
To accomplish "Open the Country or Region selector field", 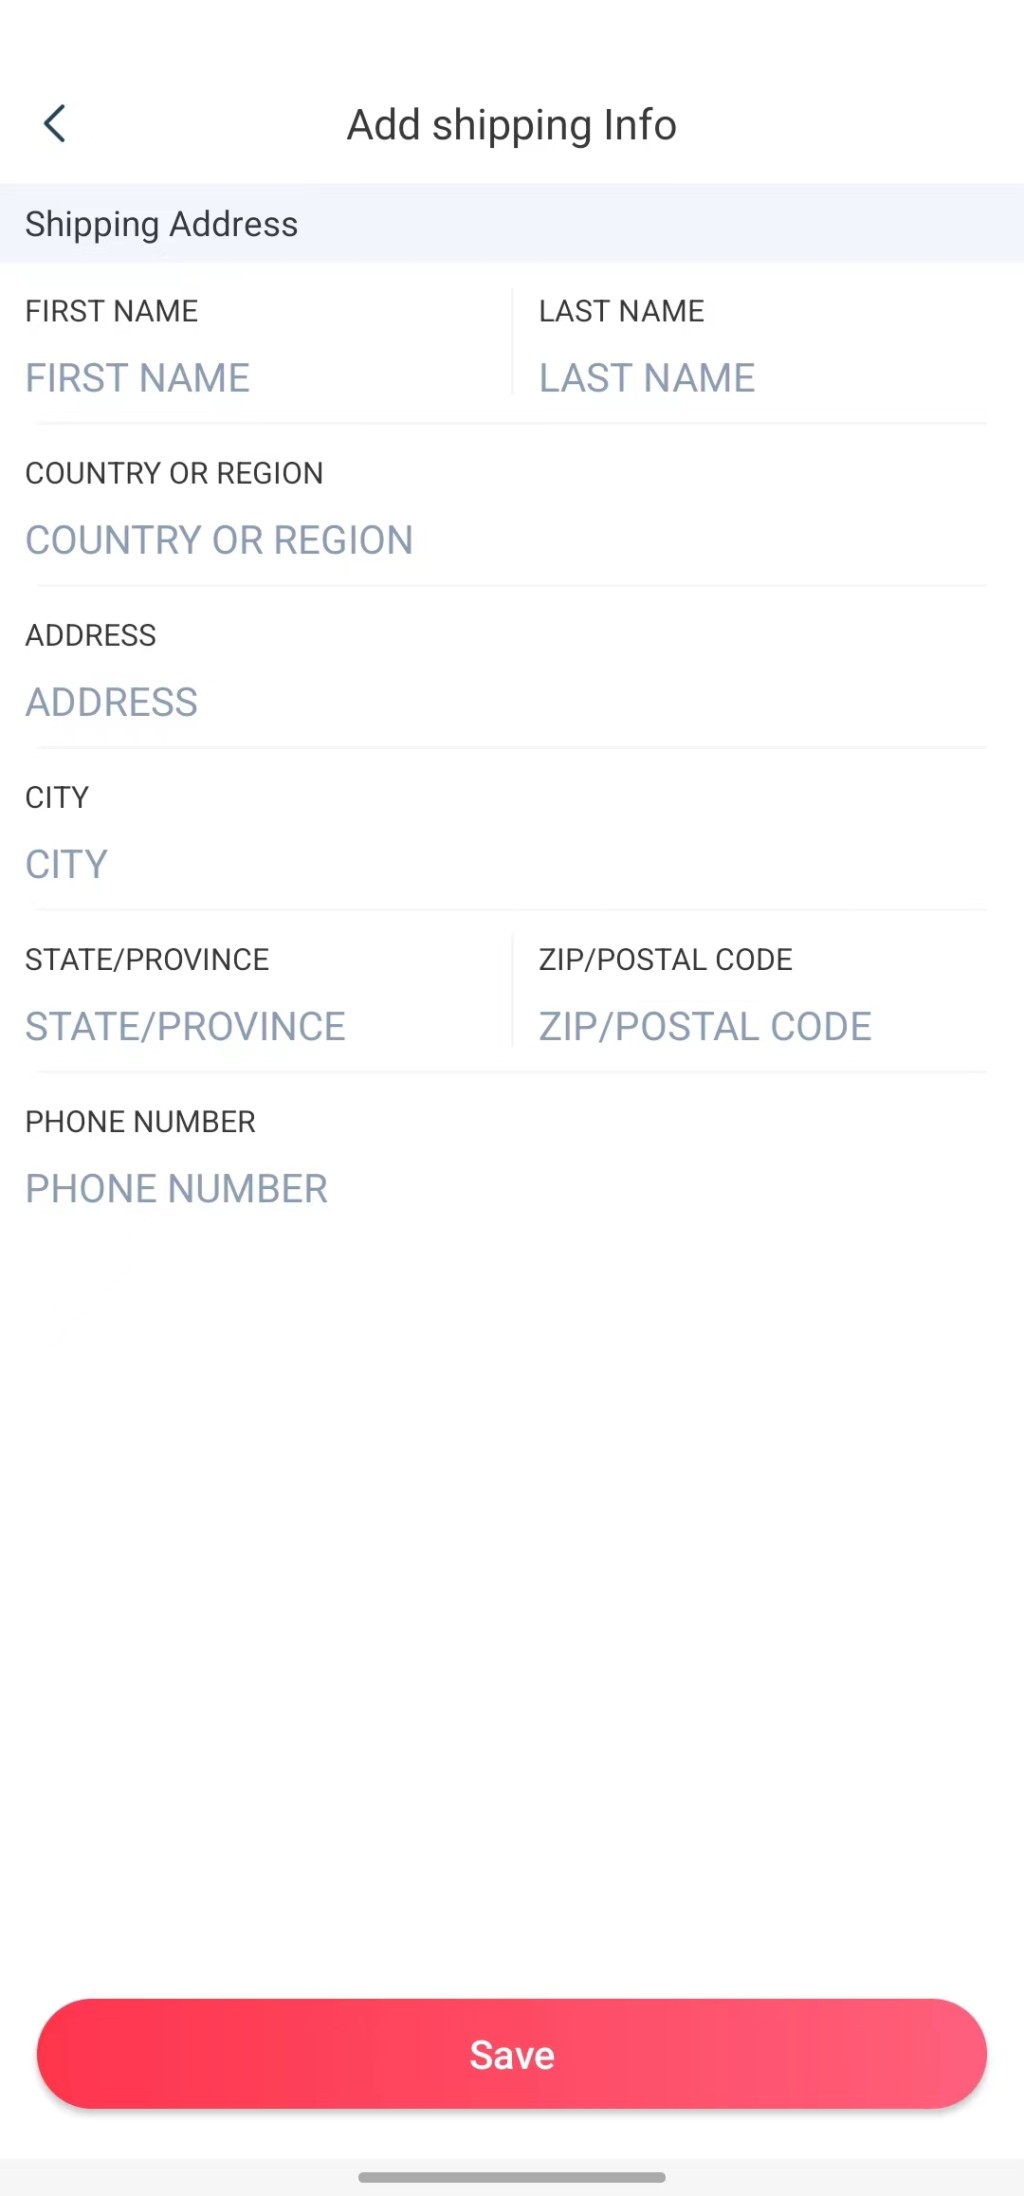I will click(x=219, y=540).
